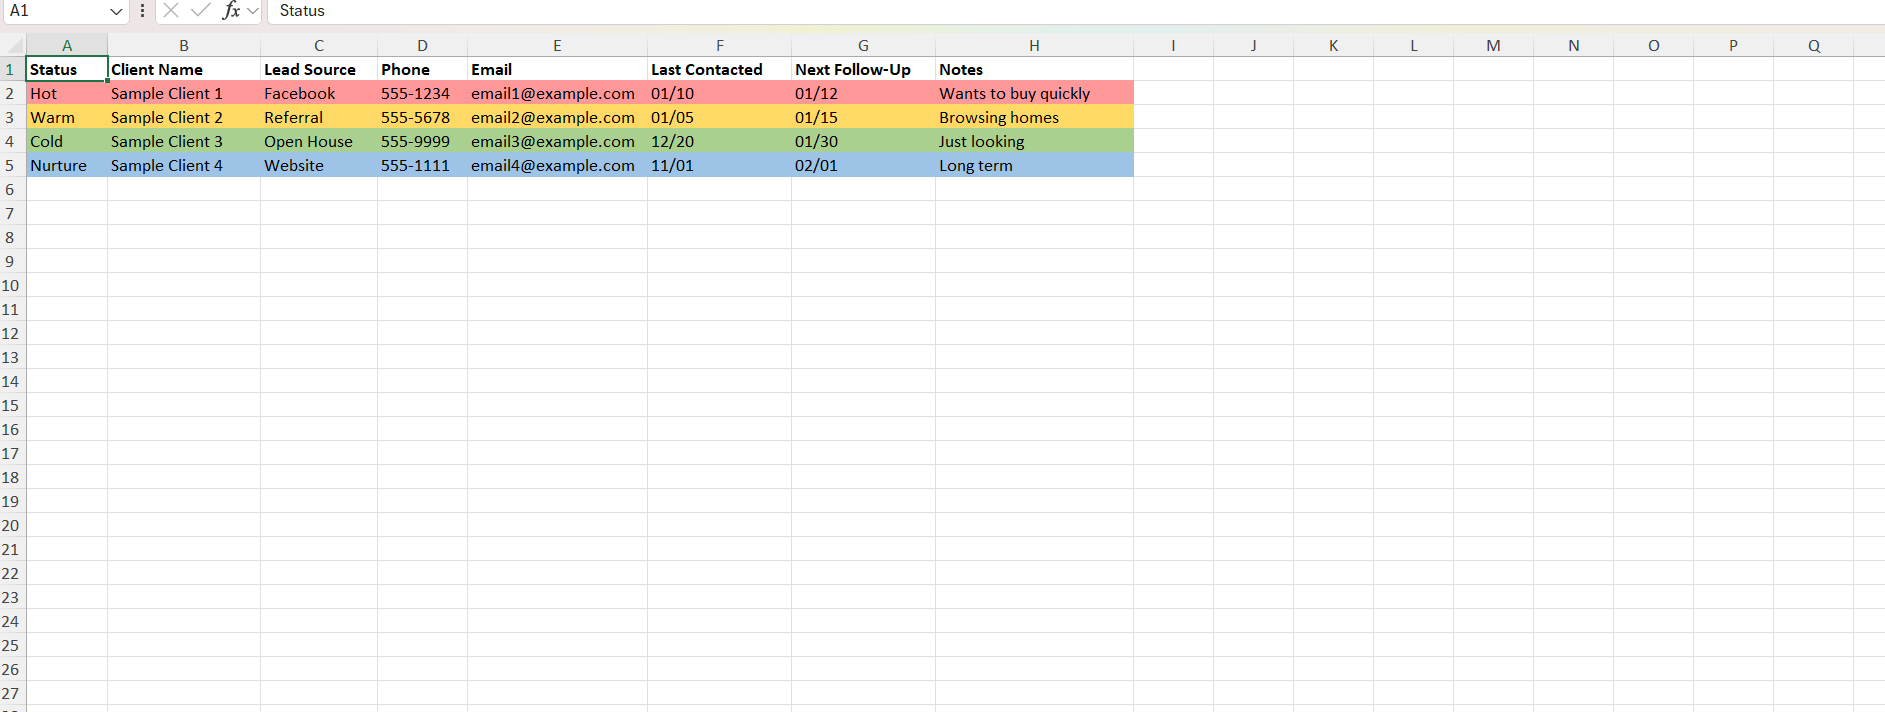The height and width of the screenshot is (712, 1885).
Task: Click the Lead Source header cell
Action: coord(319,69)
